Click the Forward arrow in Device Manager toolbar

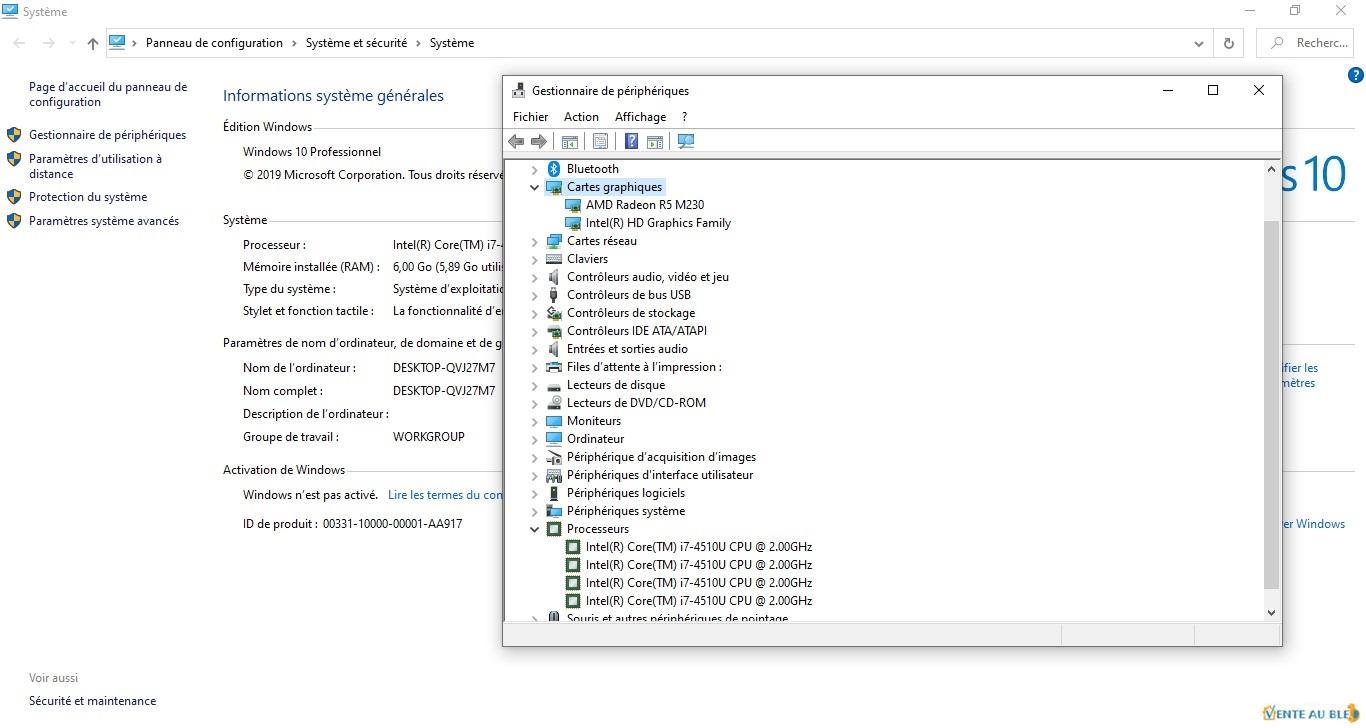pyautogui.click(x=539, y=141)
